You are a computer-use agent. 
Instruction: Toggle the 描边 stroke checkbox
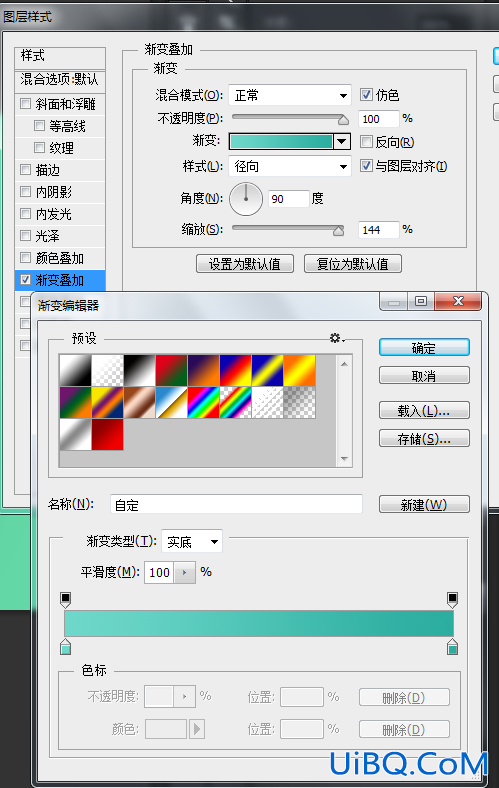click(25, 169)
